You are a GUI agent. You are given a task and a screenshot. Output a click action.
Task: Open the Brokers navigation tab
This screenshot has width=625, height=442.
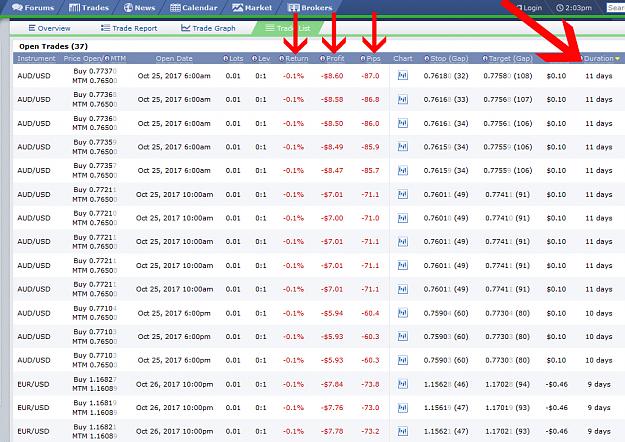[x=310, y=8]
